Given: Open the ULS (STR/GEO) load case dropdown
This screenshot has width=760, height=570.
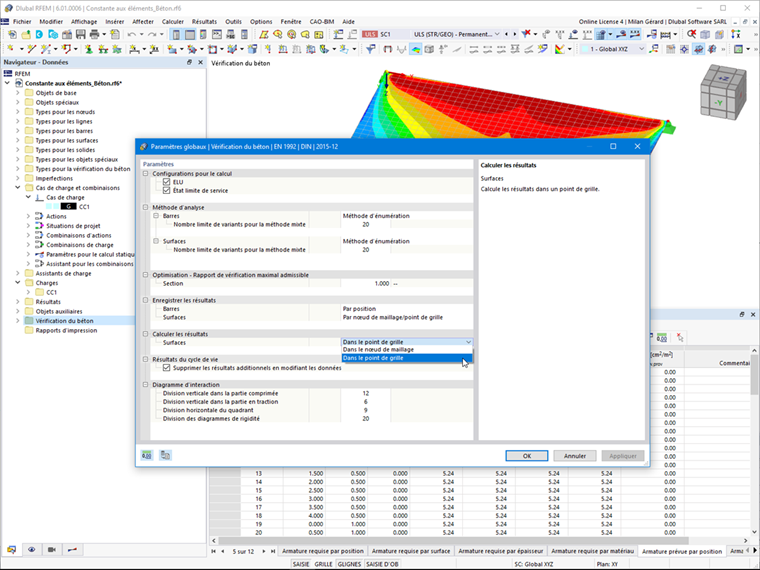Looking at the screenshot, I should click(x=456, y=34).
